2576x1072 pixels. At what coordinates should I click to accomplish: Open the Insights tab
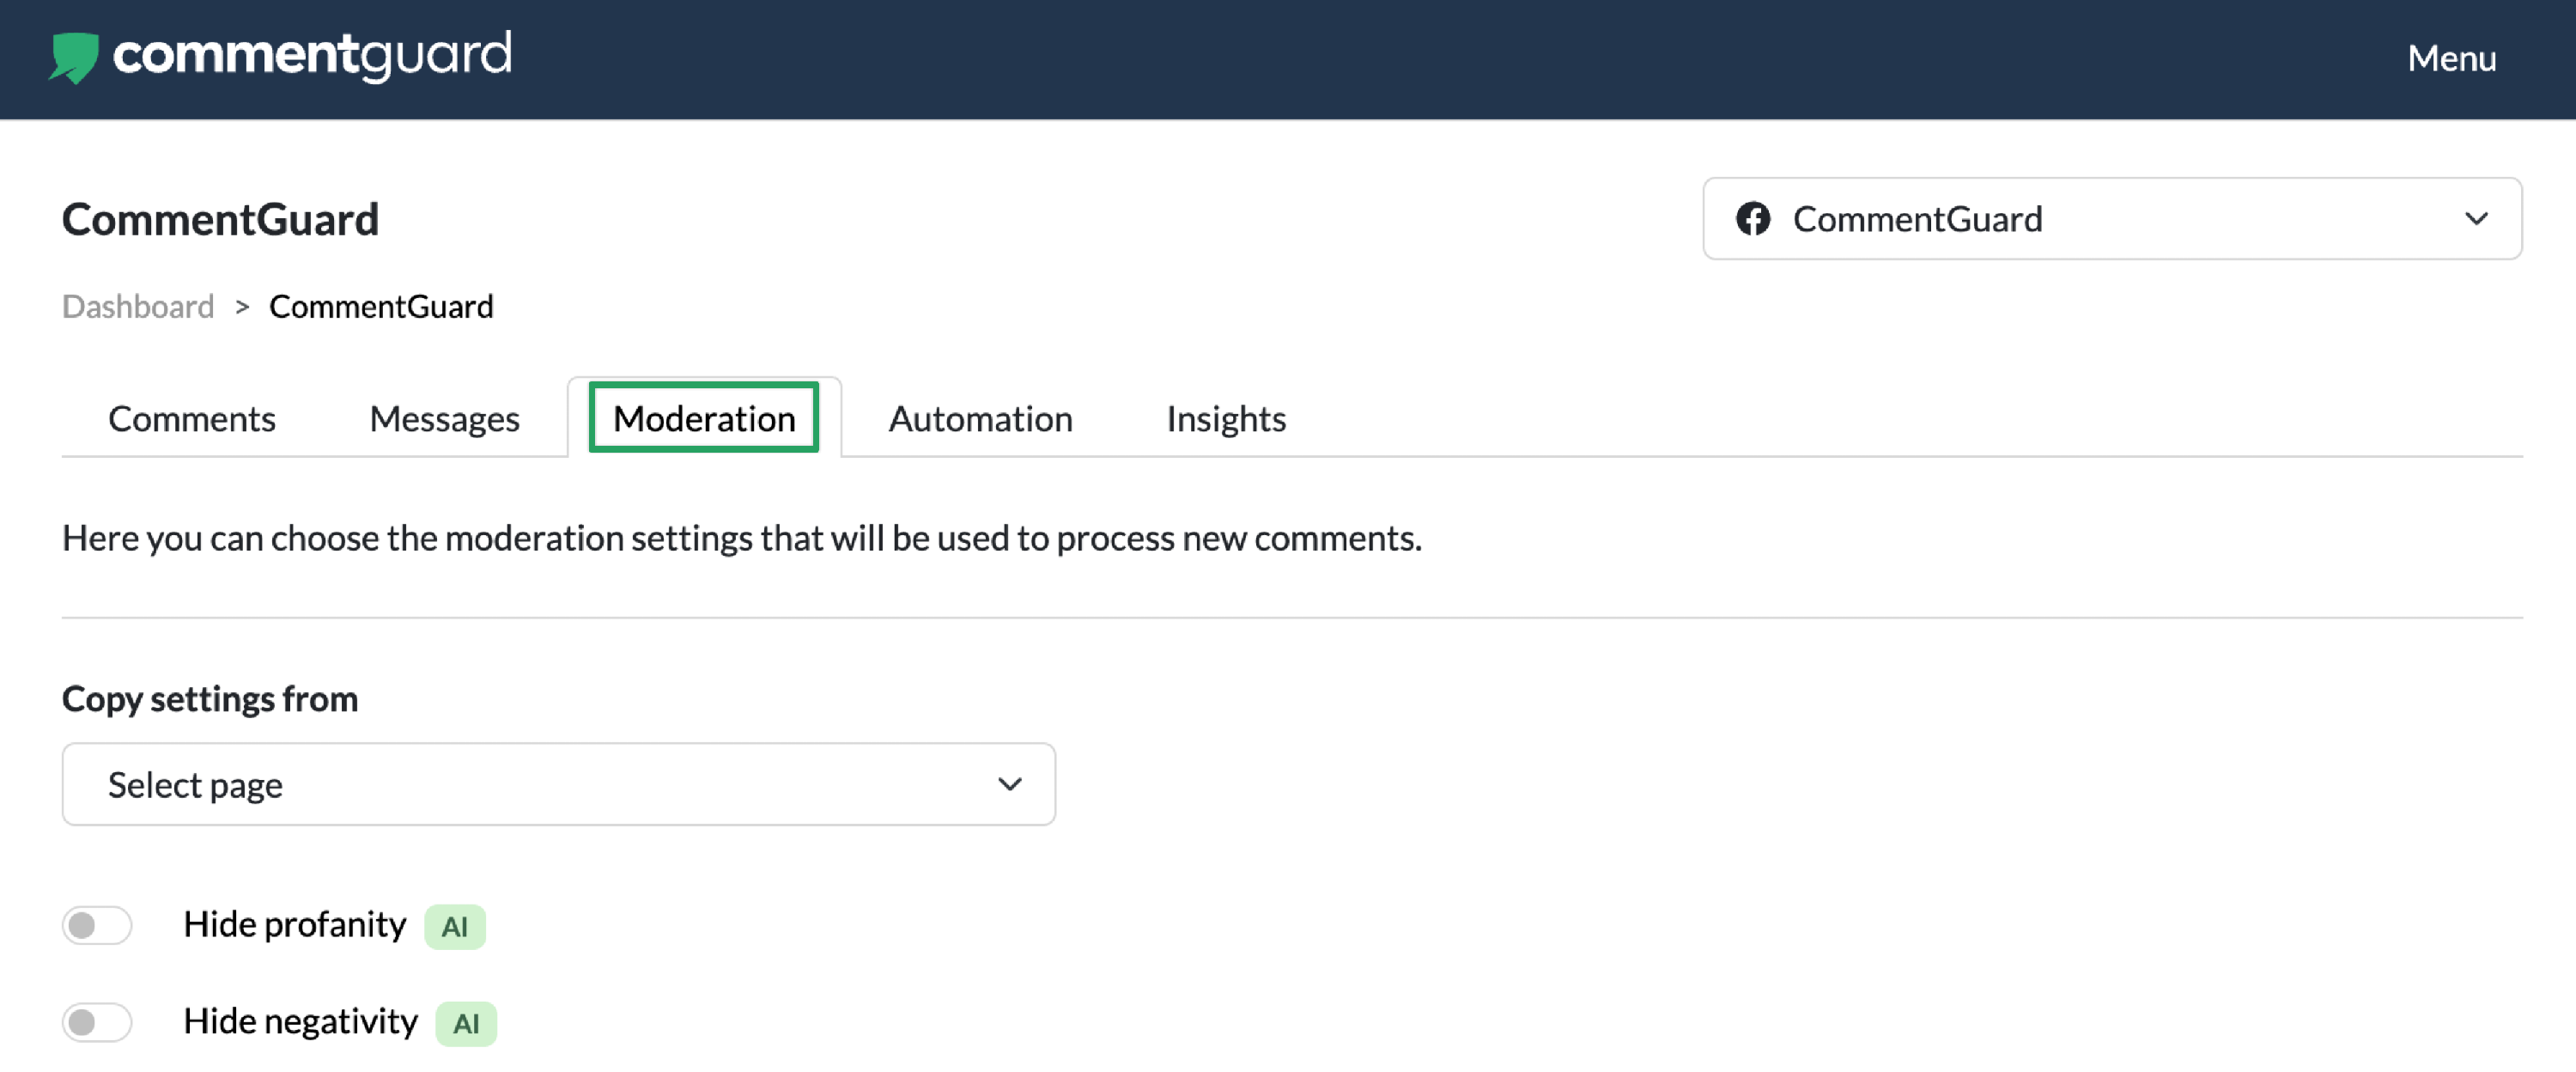point(1226,419)
